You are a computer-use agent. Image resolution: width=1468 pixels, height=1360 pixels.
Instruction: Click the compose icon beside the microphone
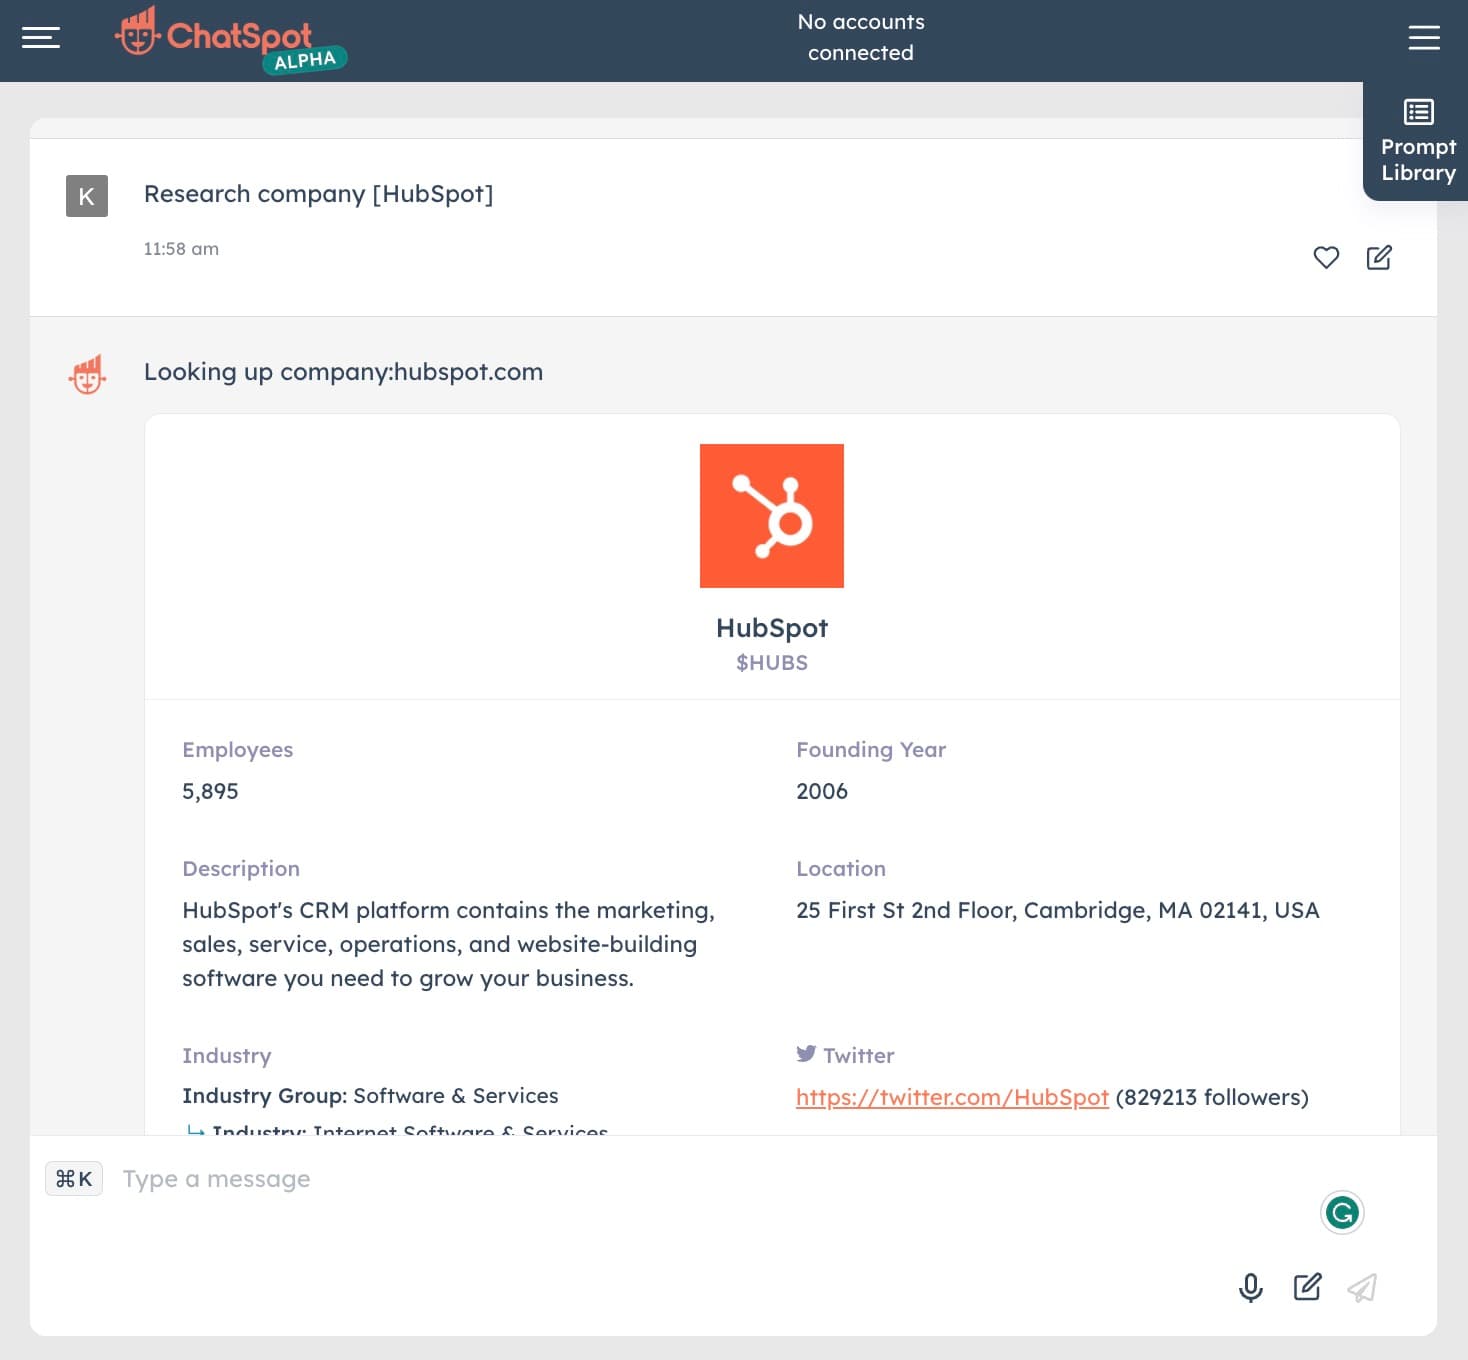click(x=1307, y=1287)
